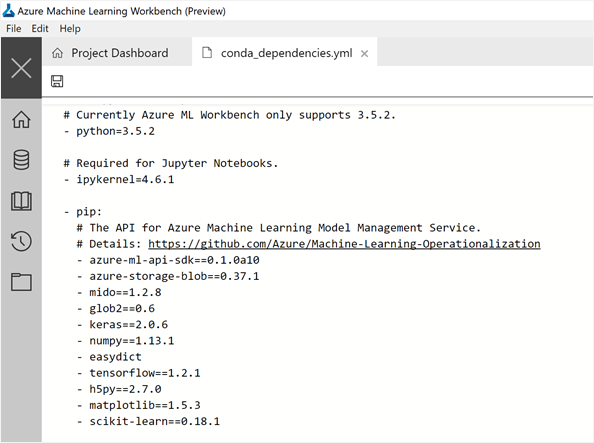594x443 pixels.
Task: Click the ipykernel=4.6.1 line
Action: [x=119, y=180]
